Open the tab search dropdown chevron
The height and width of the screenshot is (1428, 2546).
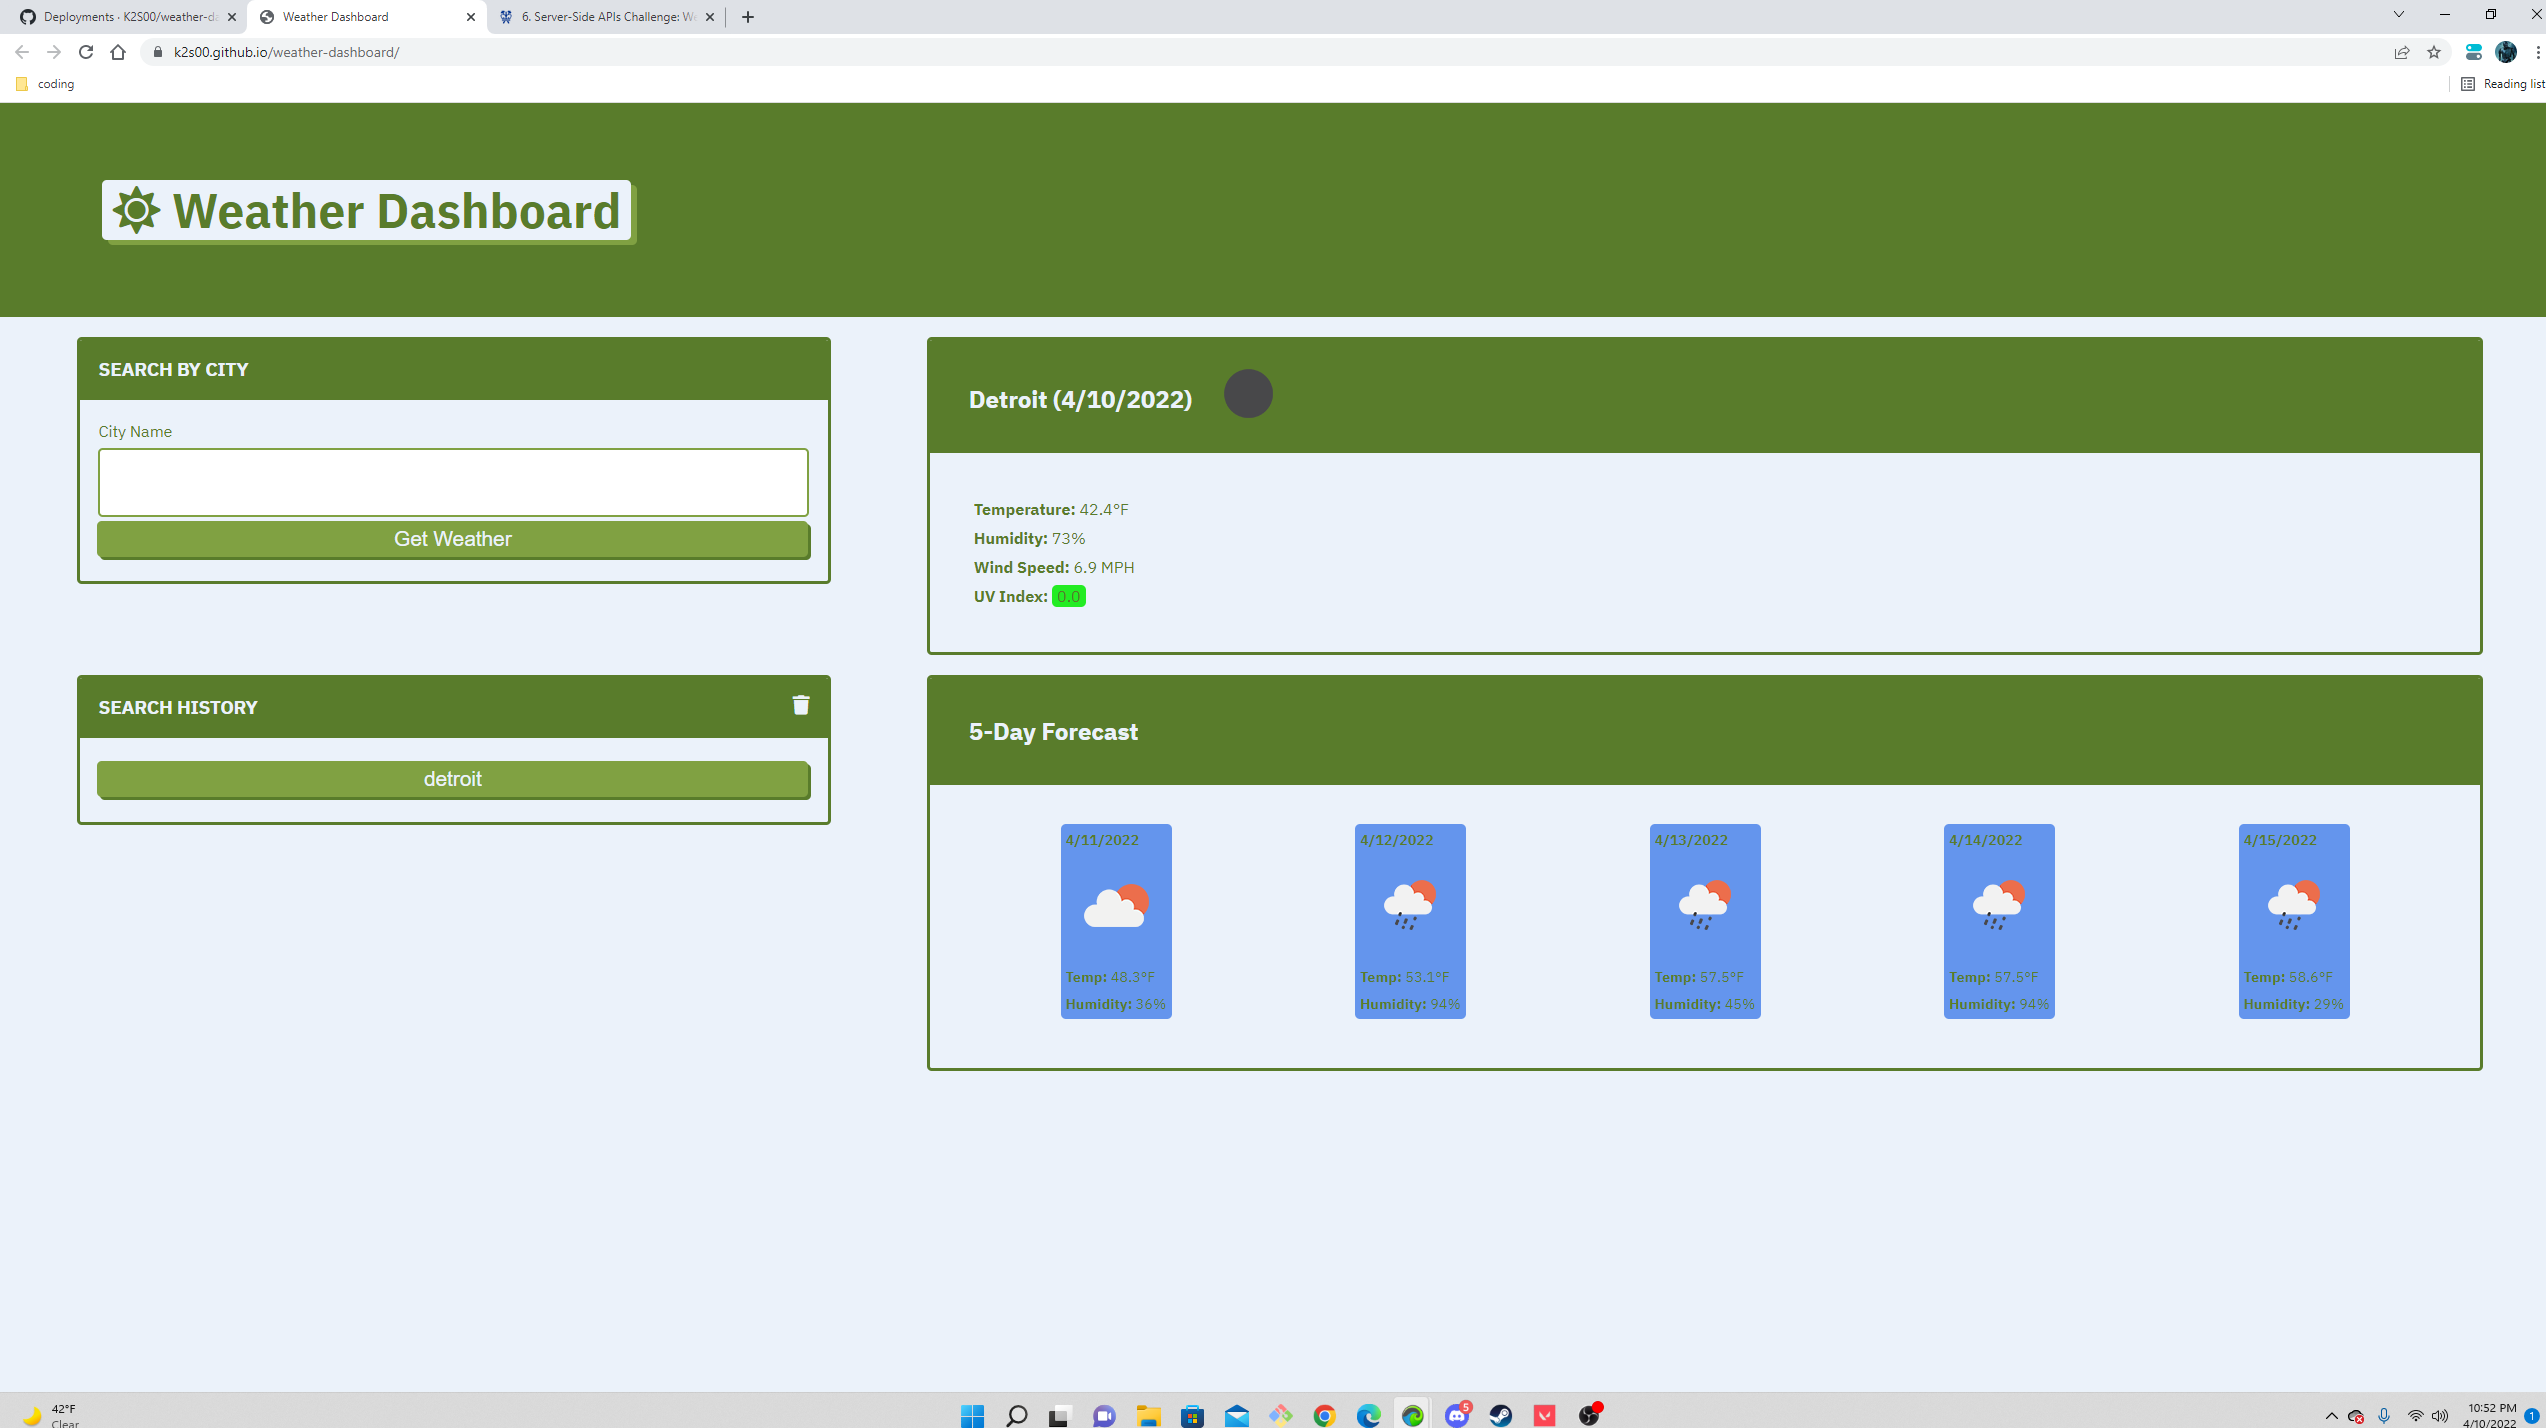coord(2398,14)
